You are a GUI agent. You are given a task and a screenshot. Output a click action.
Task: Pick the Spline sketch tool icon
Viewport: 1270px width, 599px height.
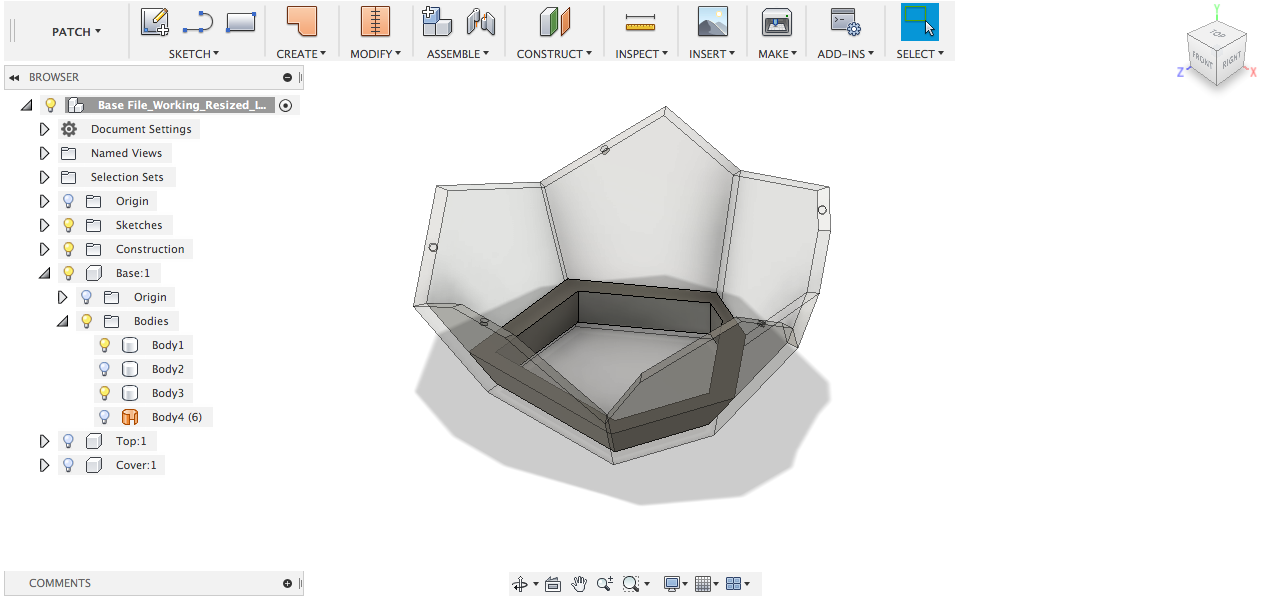pyautogui.click(x=198, y=22)
